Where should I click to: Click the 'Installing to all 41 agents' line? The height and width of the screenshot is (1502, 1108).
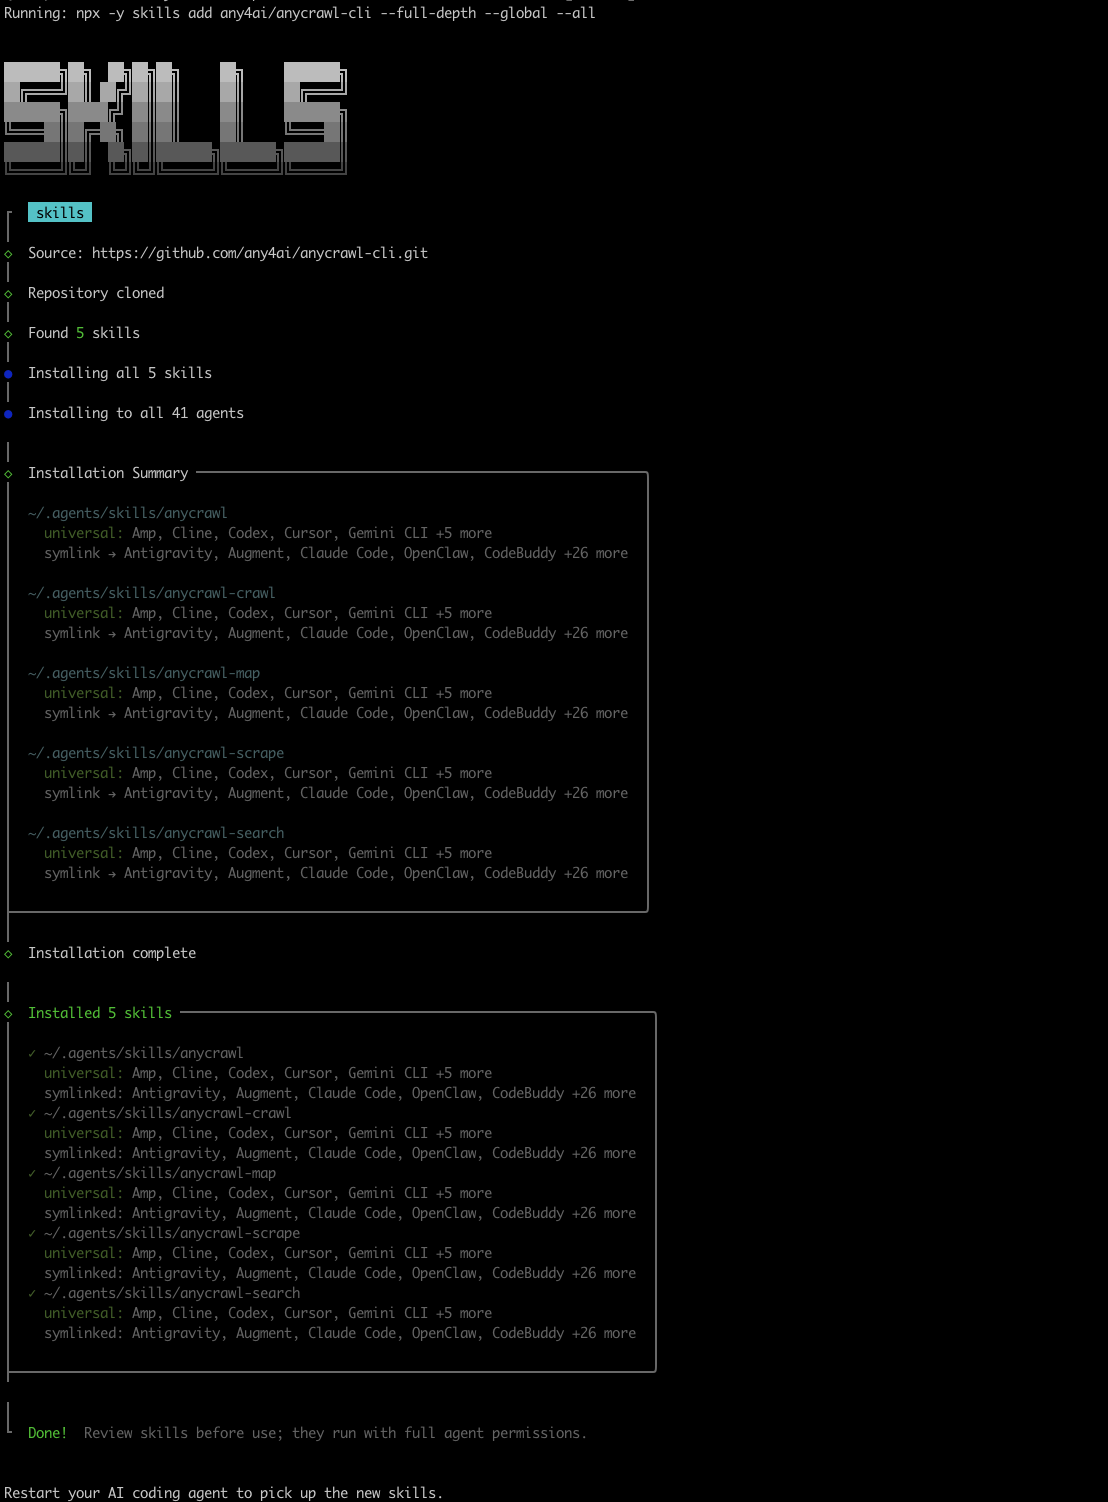pyautogui.click(x=136, y=413)
